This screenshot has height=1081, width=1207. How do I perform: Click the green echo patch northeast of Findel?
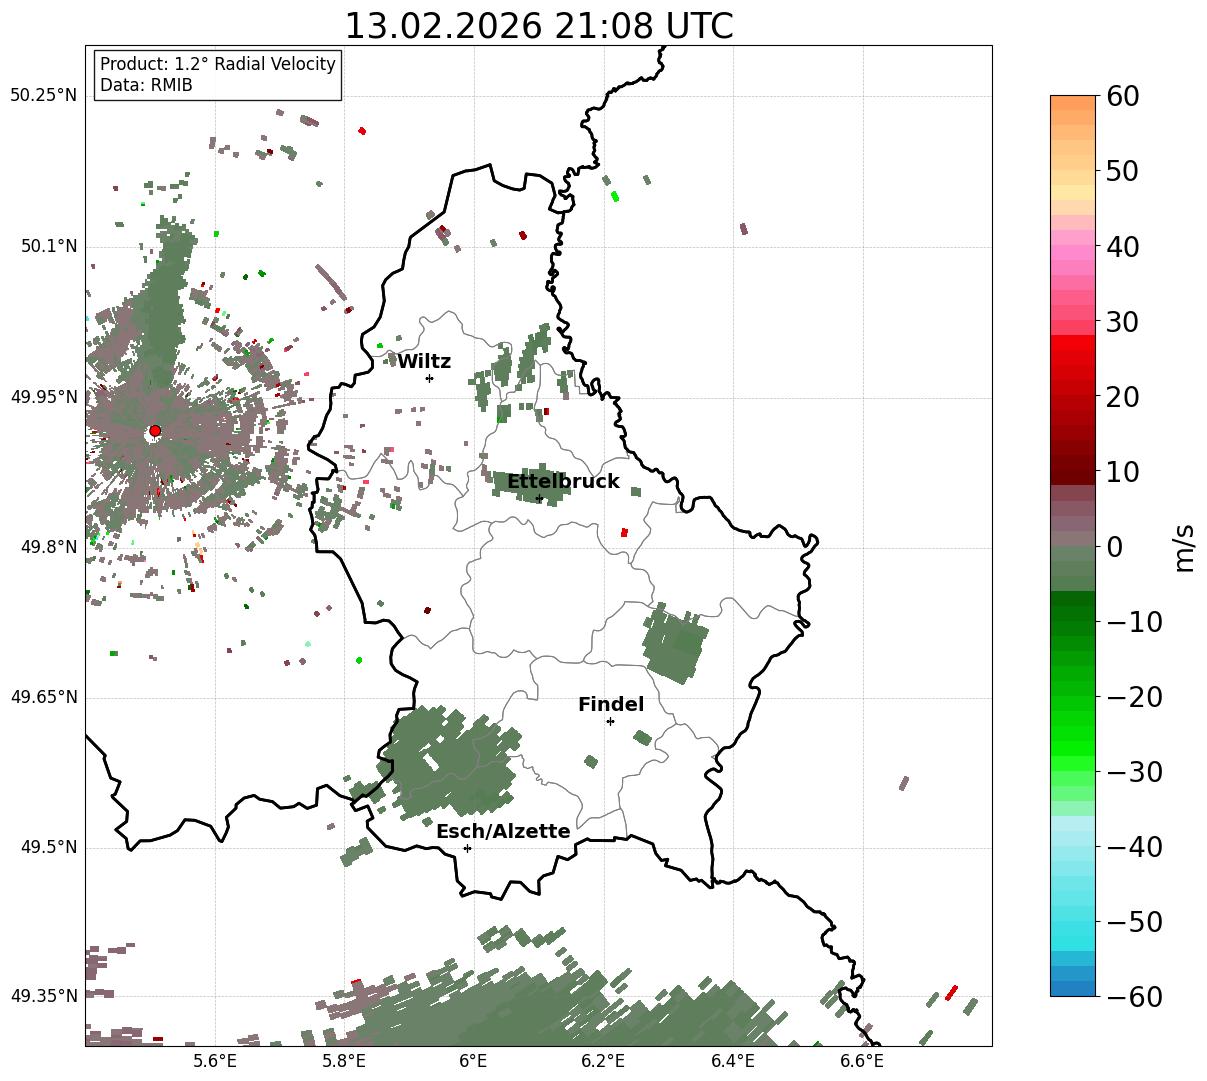coord(674,644)
